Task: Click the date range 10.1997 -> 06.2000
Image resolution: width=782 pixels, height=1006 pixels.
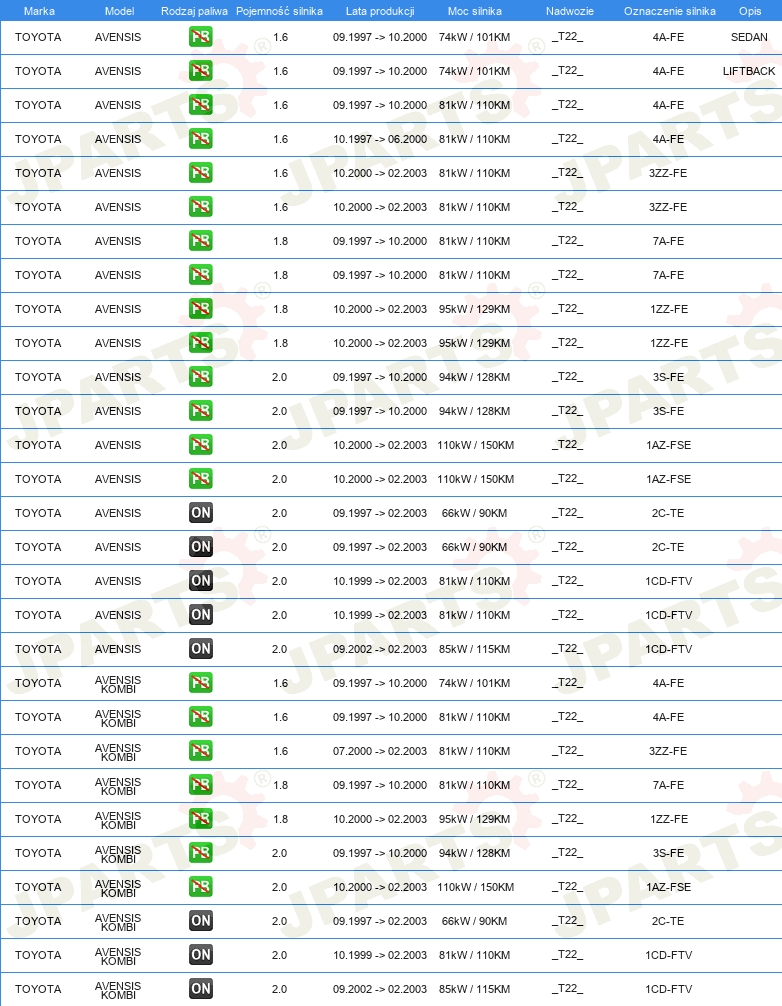Action: point(380,139)
